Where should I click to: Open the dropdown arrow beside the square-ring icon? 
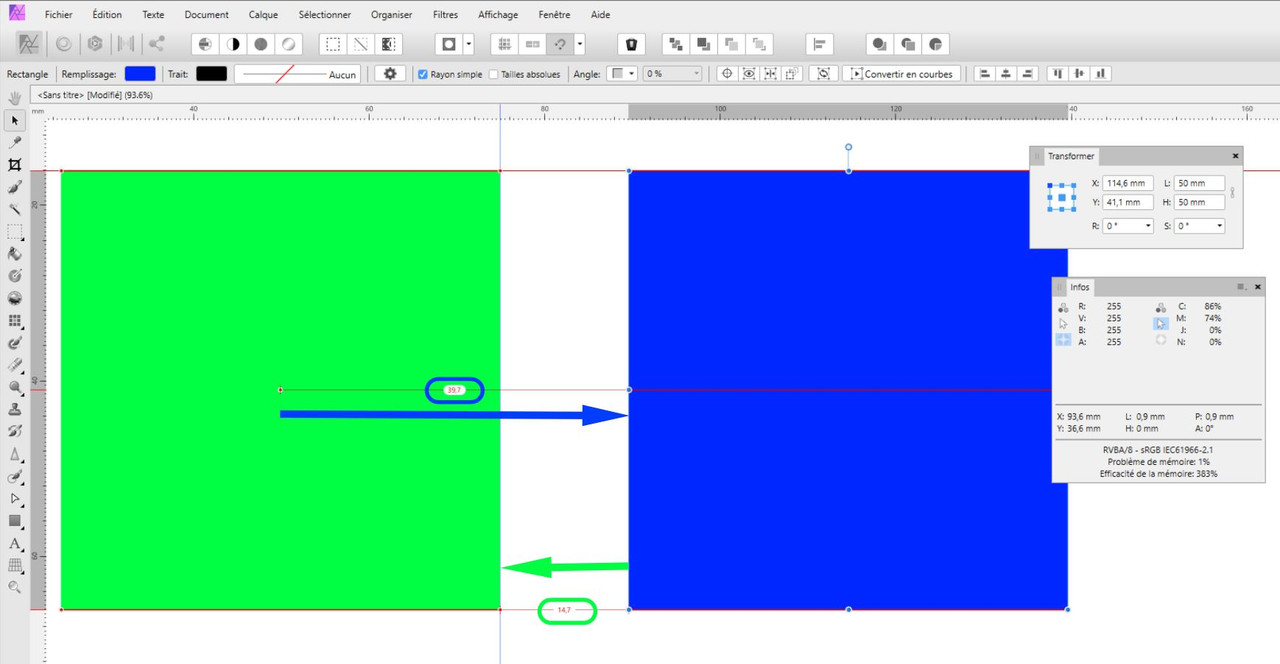467,44
